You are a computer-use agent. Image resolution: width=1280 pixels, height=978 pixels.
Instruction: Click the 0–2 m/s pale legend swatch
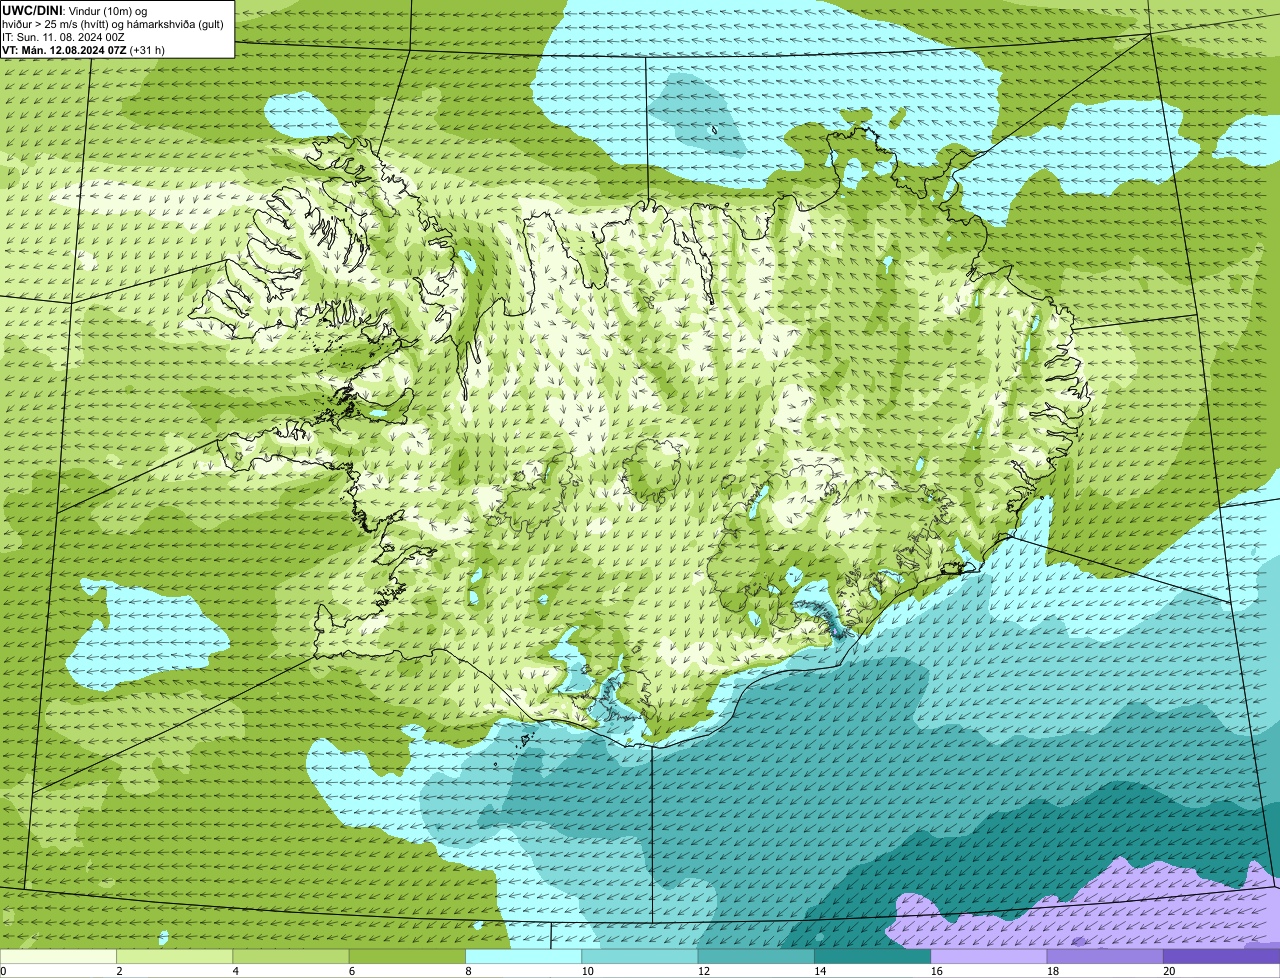pyautogui.click(x=58, y=957)
